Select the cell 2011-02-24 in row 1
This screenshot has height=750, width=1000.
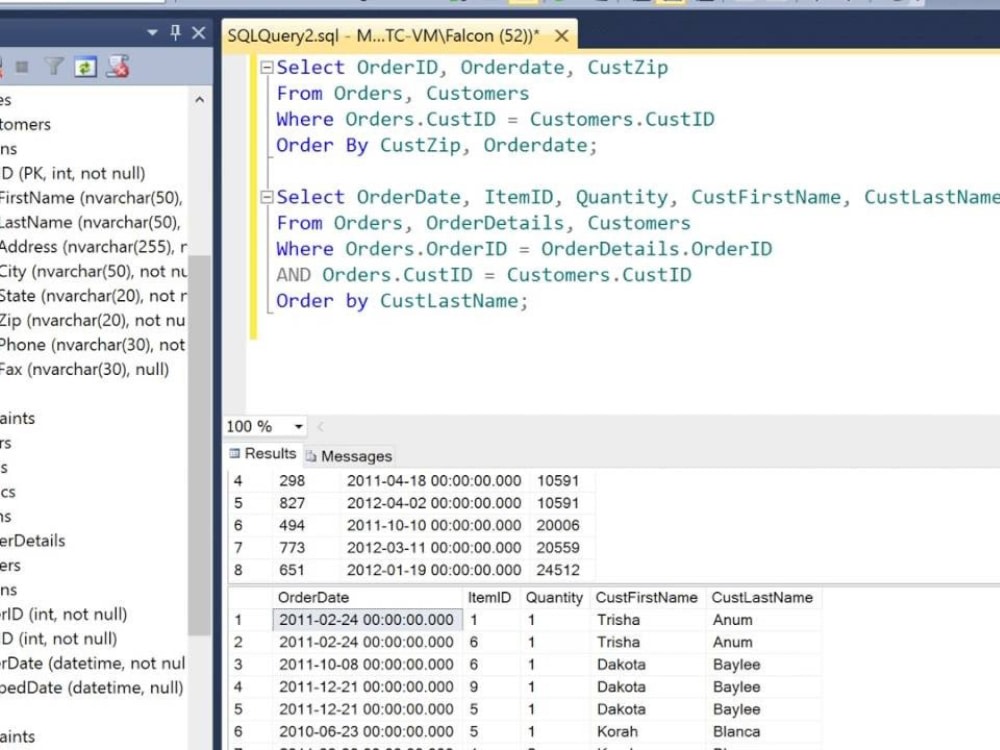coord(367,620)
